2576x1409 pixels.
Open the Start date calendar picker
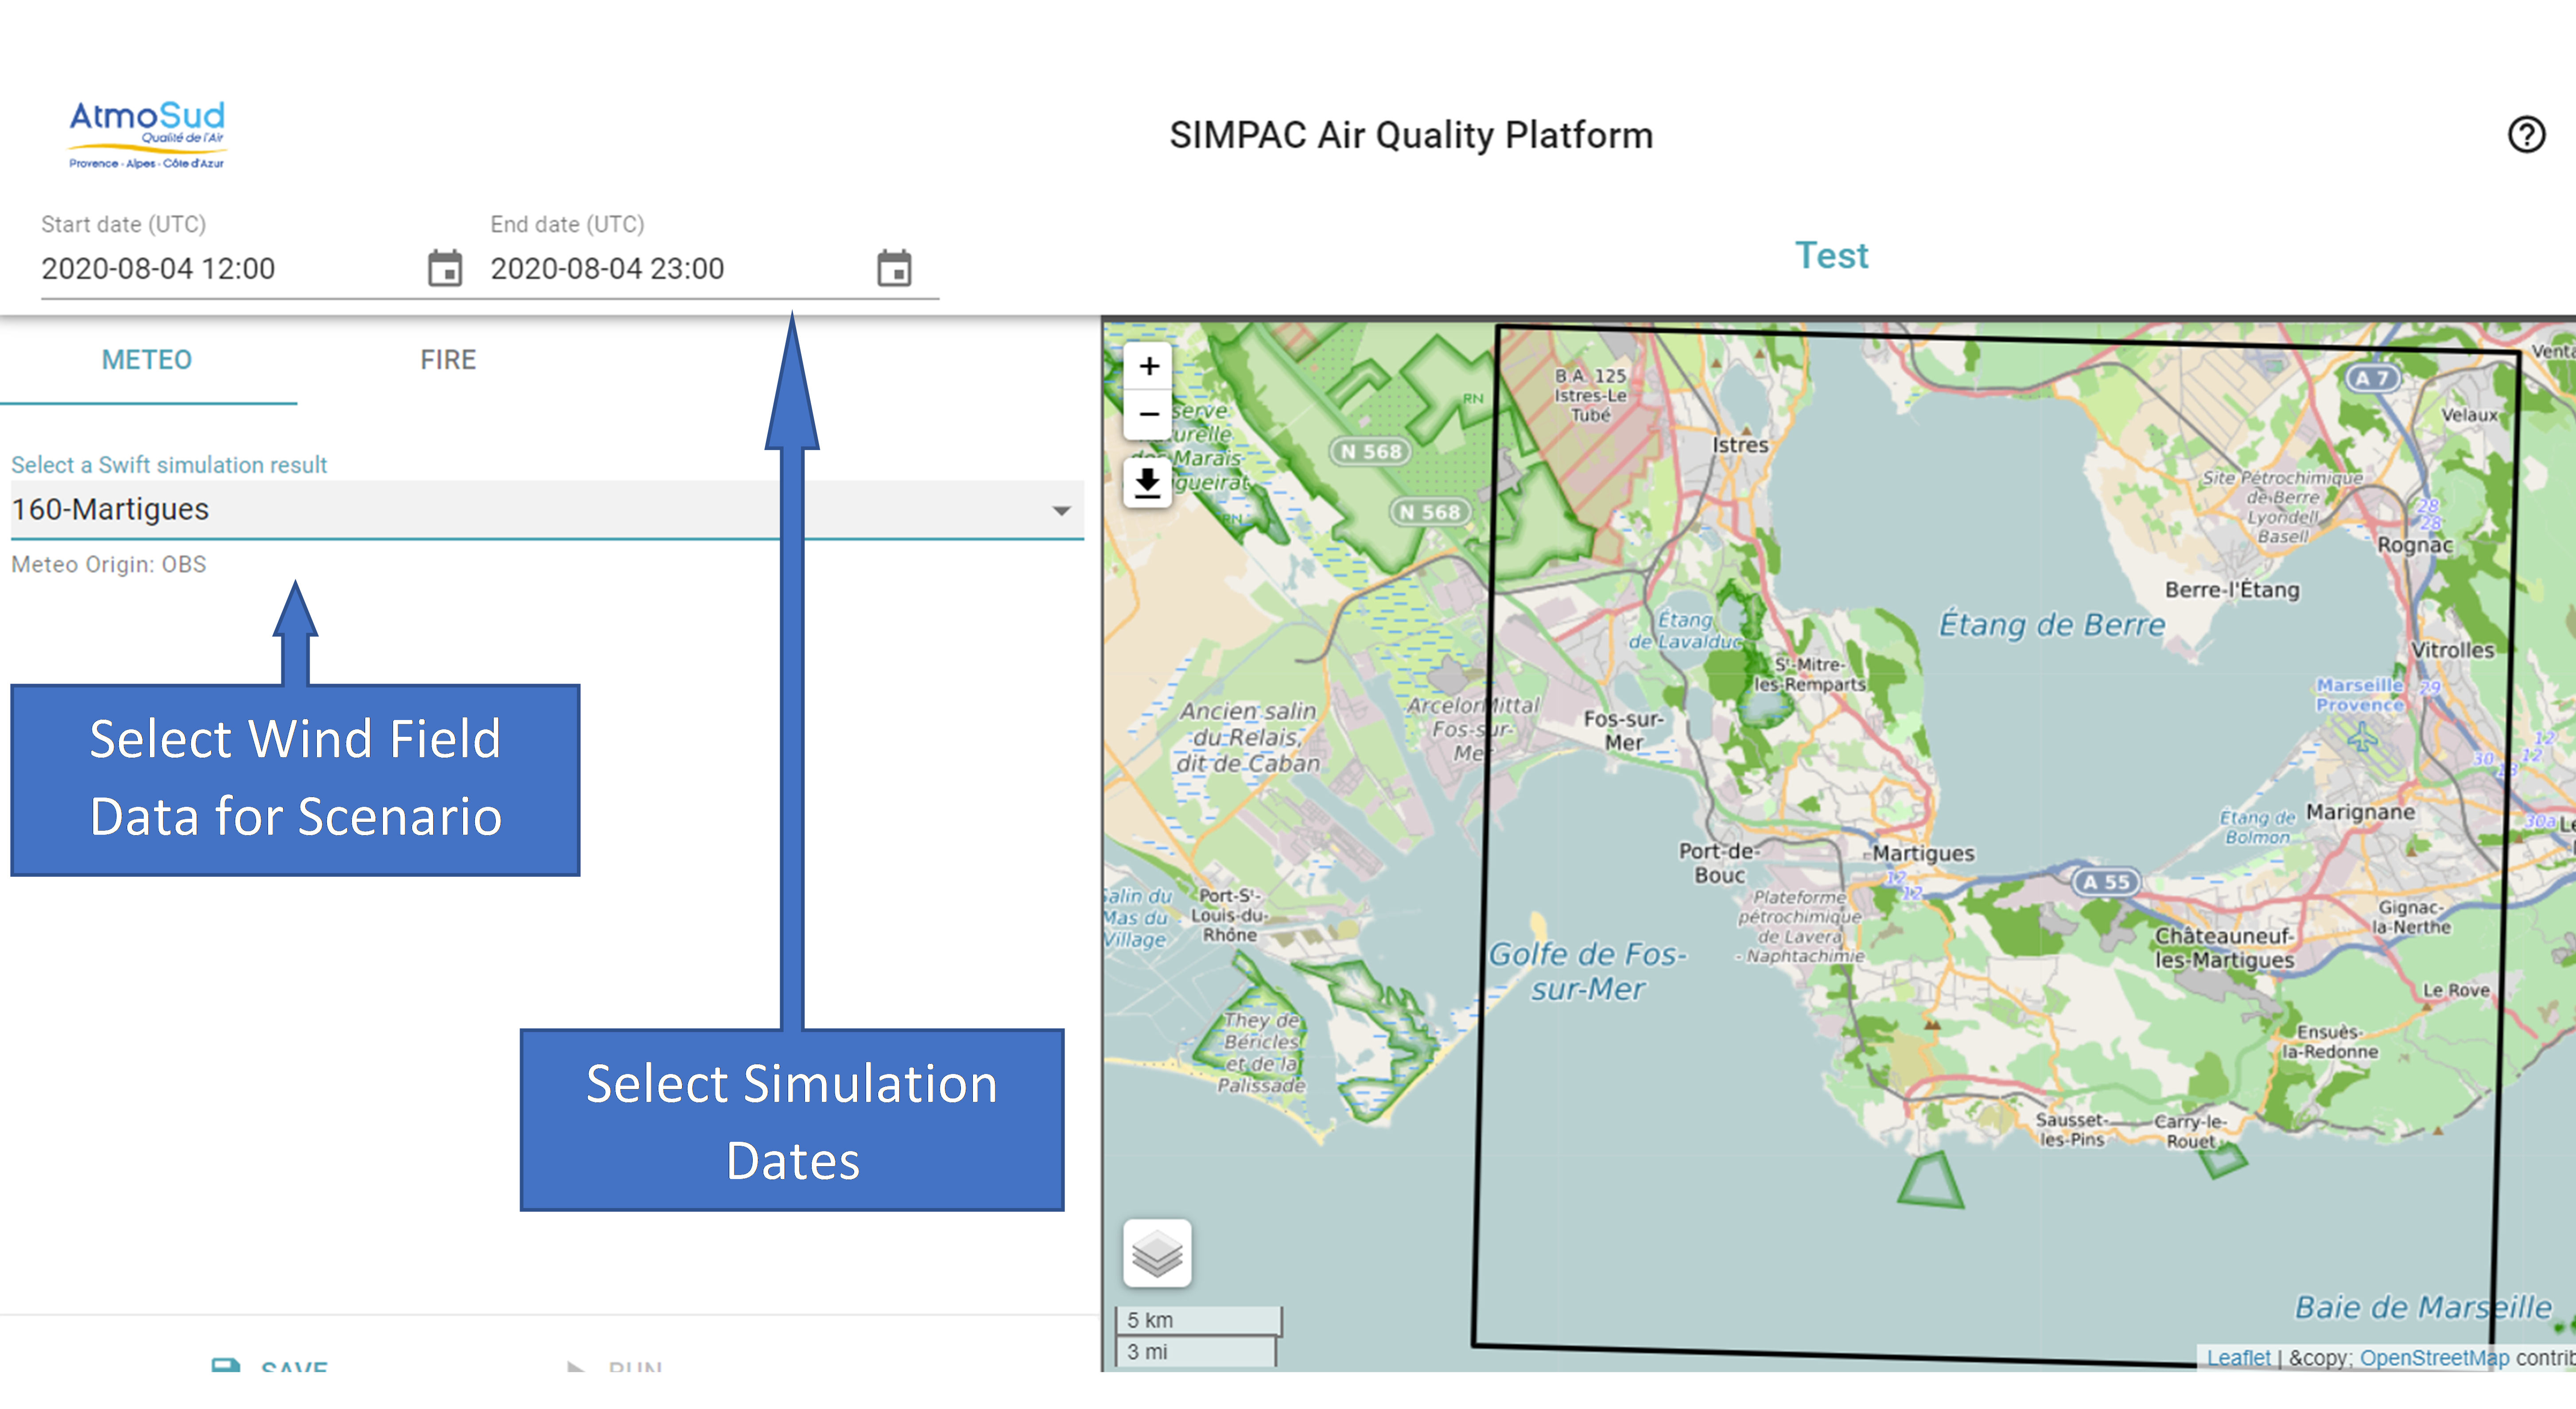click(x=445, y=268)
